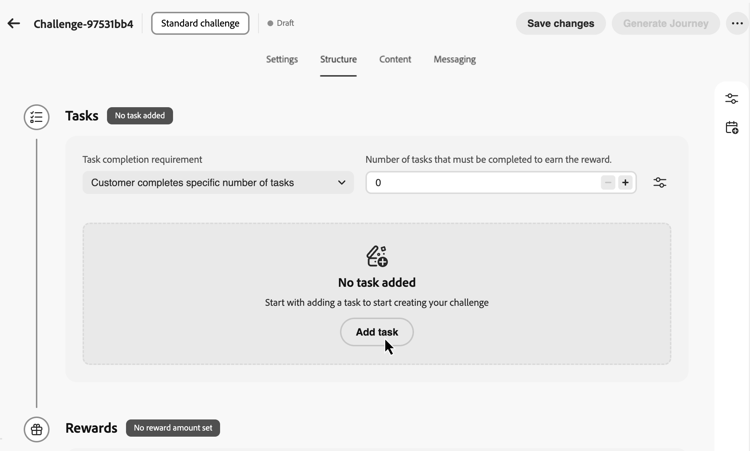Click the Rewards gift circle icon
Viewport: 750px width, 451px height.
click(x=36, y=429)
